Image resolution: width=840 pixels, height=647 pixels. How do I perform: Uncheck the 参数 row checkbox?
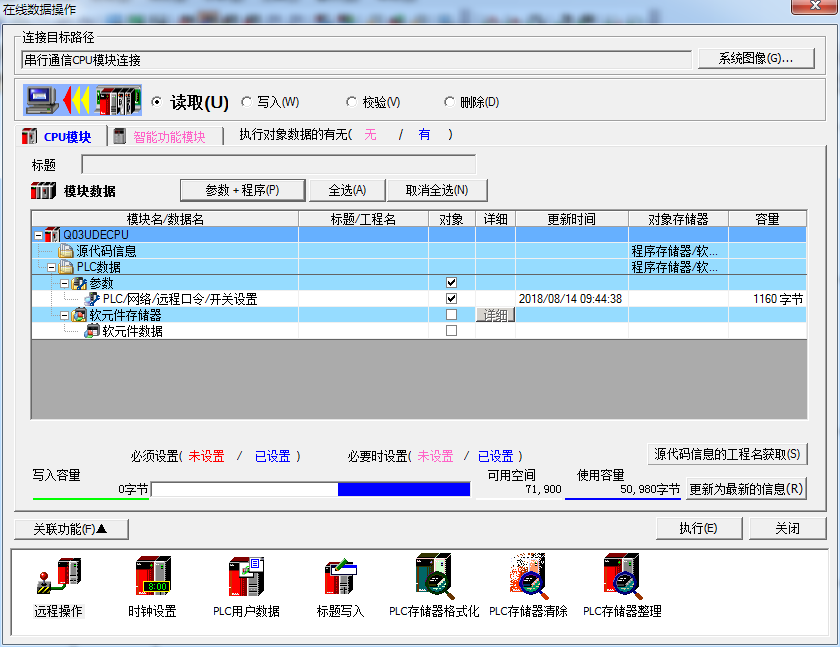pos(451,283)
